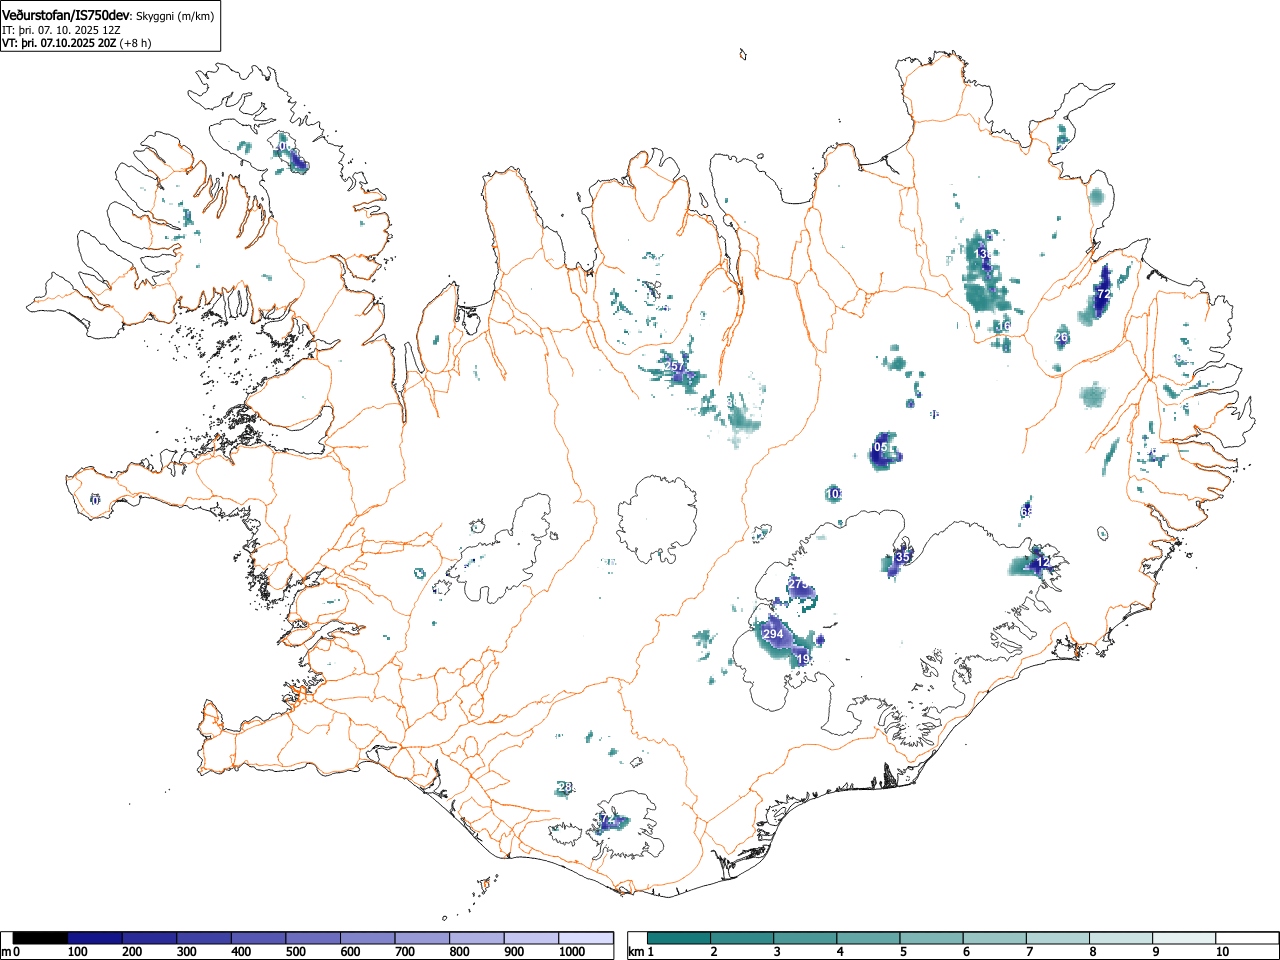This screenshot has height=960, width=1280.
Task: Click the 300–400 m legend swatch
Action: point(204,938)
